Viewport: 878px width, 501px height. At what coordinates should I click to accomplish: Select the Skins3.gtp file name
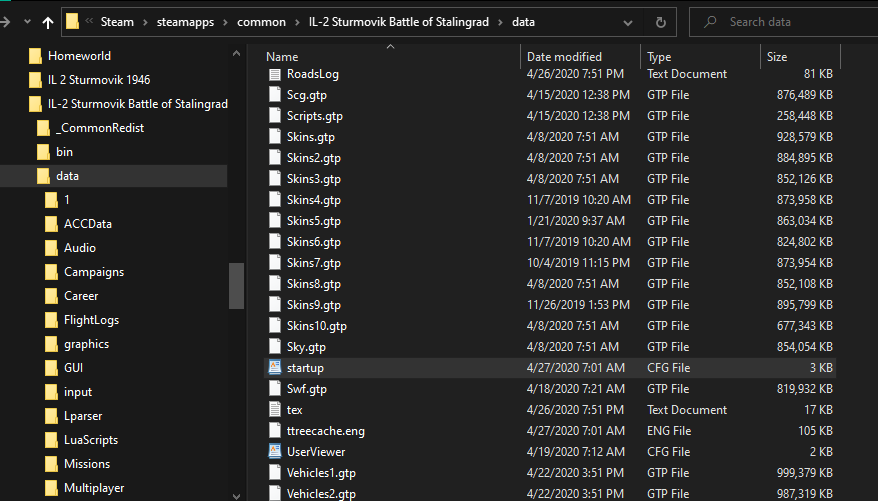click(x=314, y=179)
